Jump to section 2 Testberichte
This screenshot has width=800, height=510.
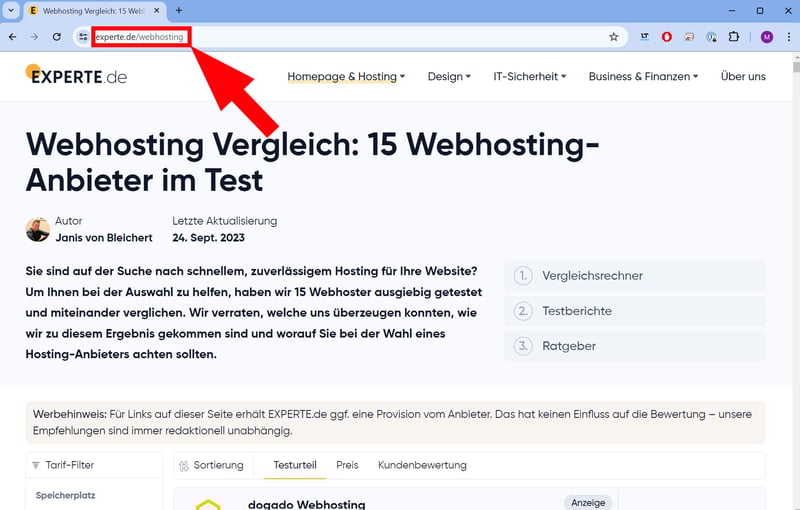point(635,311)
